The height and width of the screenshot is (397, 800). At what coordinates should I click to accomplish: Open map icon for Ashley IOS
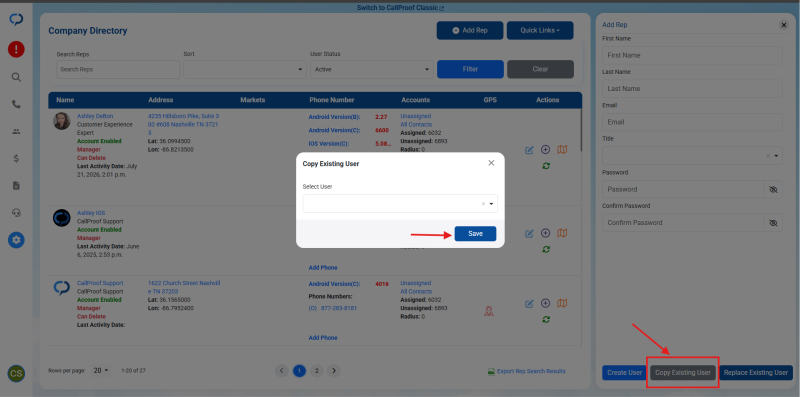(x=562, y=233)
